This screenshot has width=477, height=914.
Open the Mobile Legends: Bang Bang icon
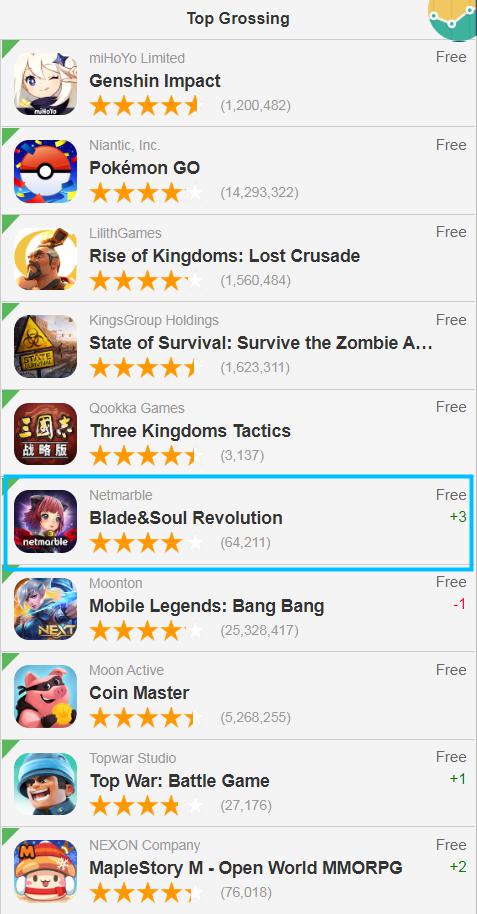[45, 609]
